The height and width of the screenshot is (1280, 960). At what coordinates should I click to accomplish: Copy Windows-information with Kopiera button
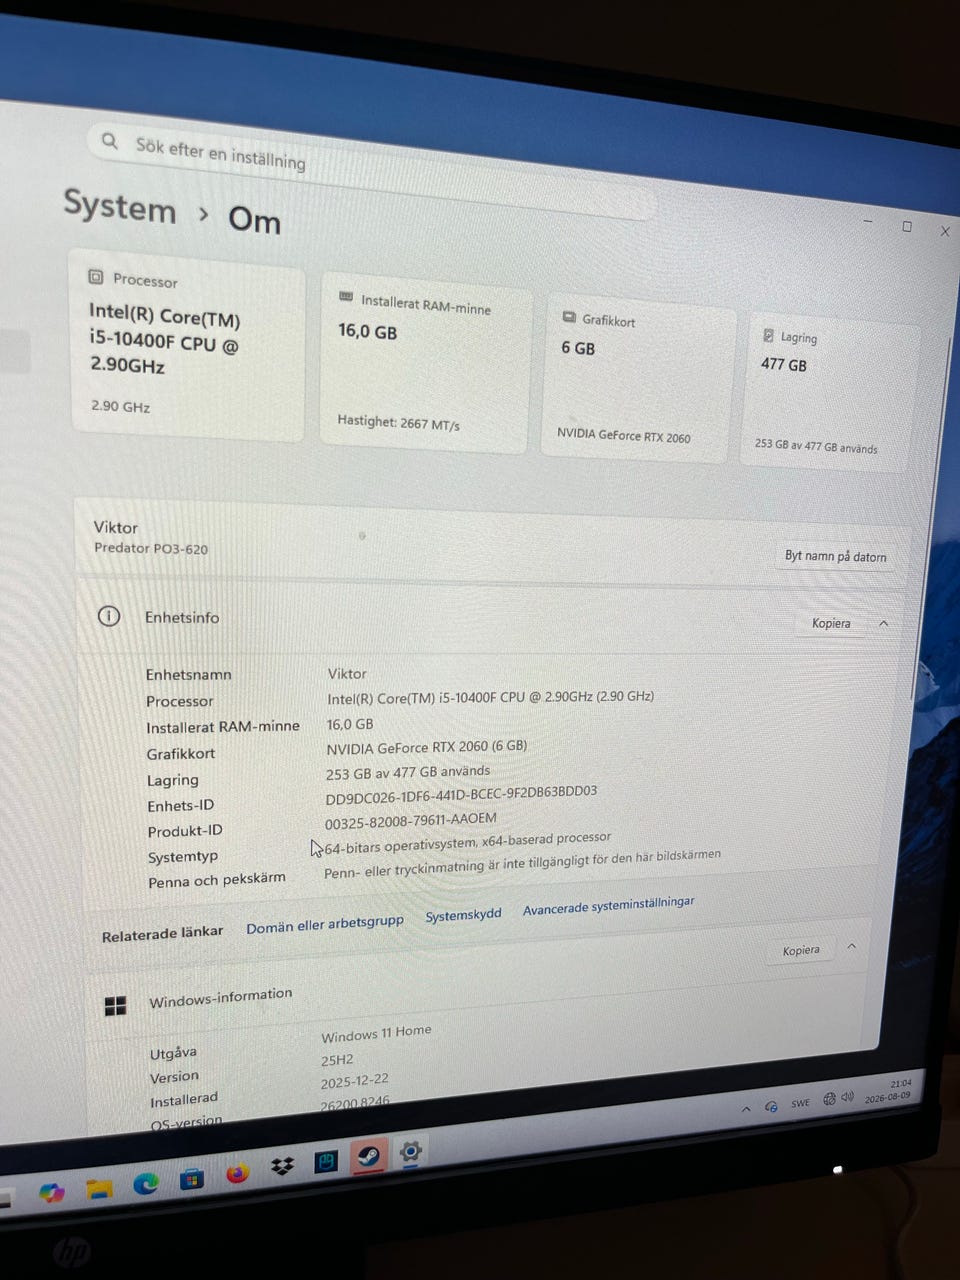tap(801, 950)
